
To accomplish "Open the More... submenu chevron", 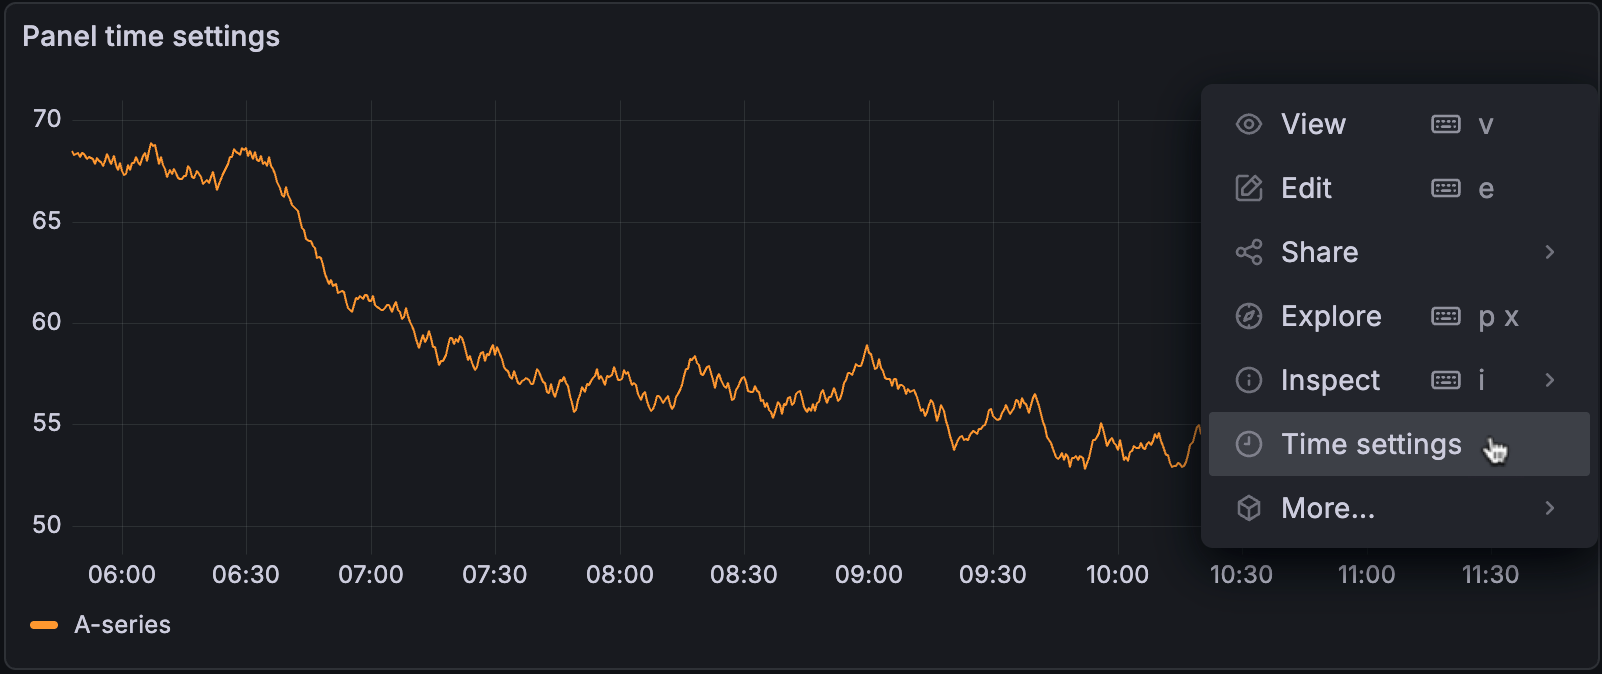I will pos(1549,508).
